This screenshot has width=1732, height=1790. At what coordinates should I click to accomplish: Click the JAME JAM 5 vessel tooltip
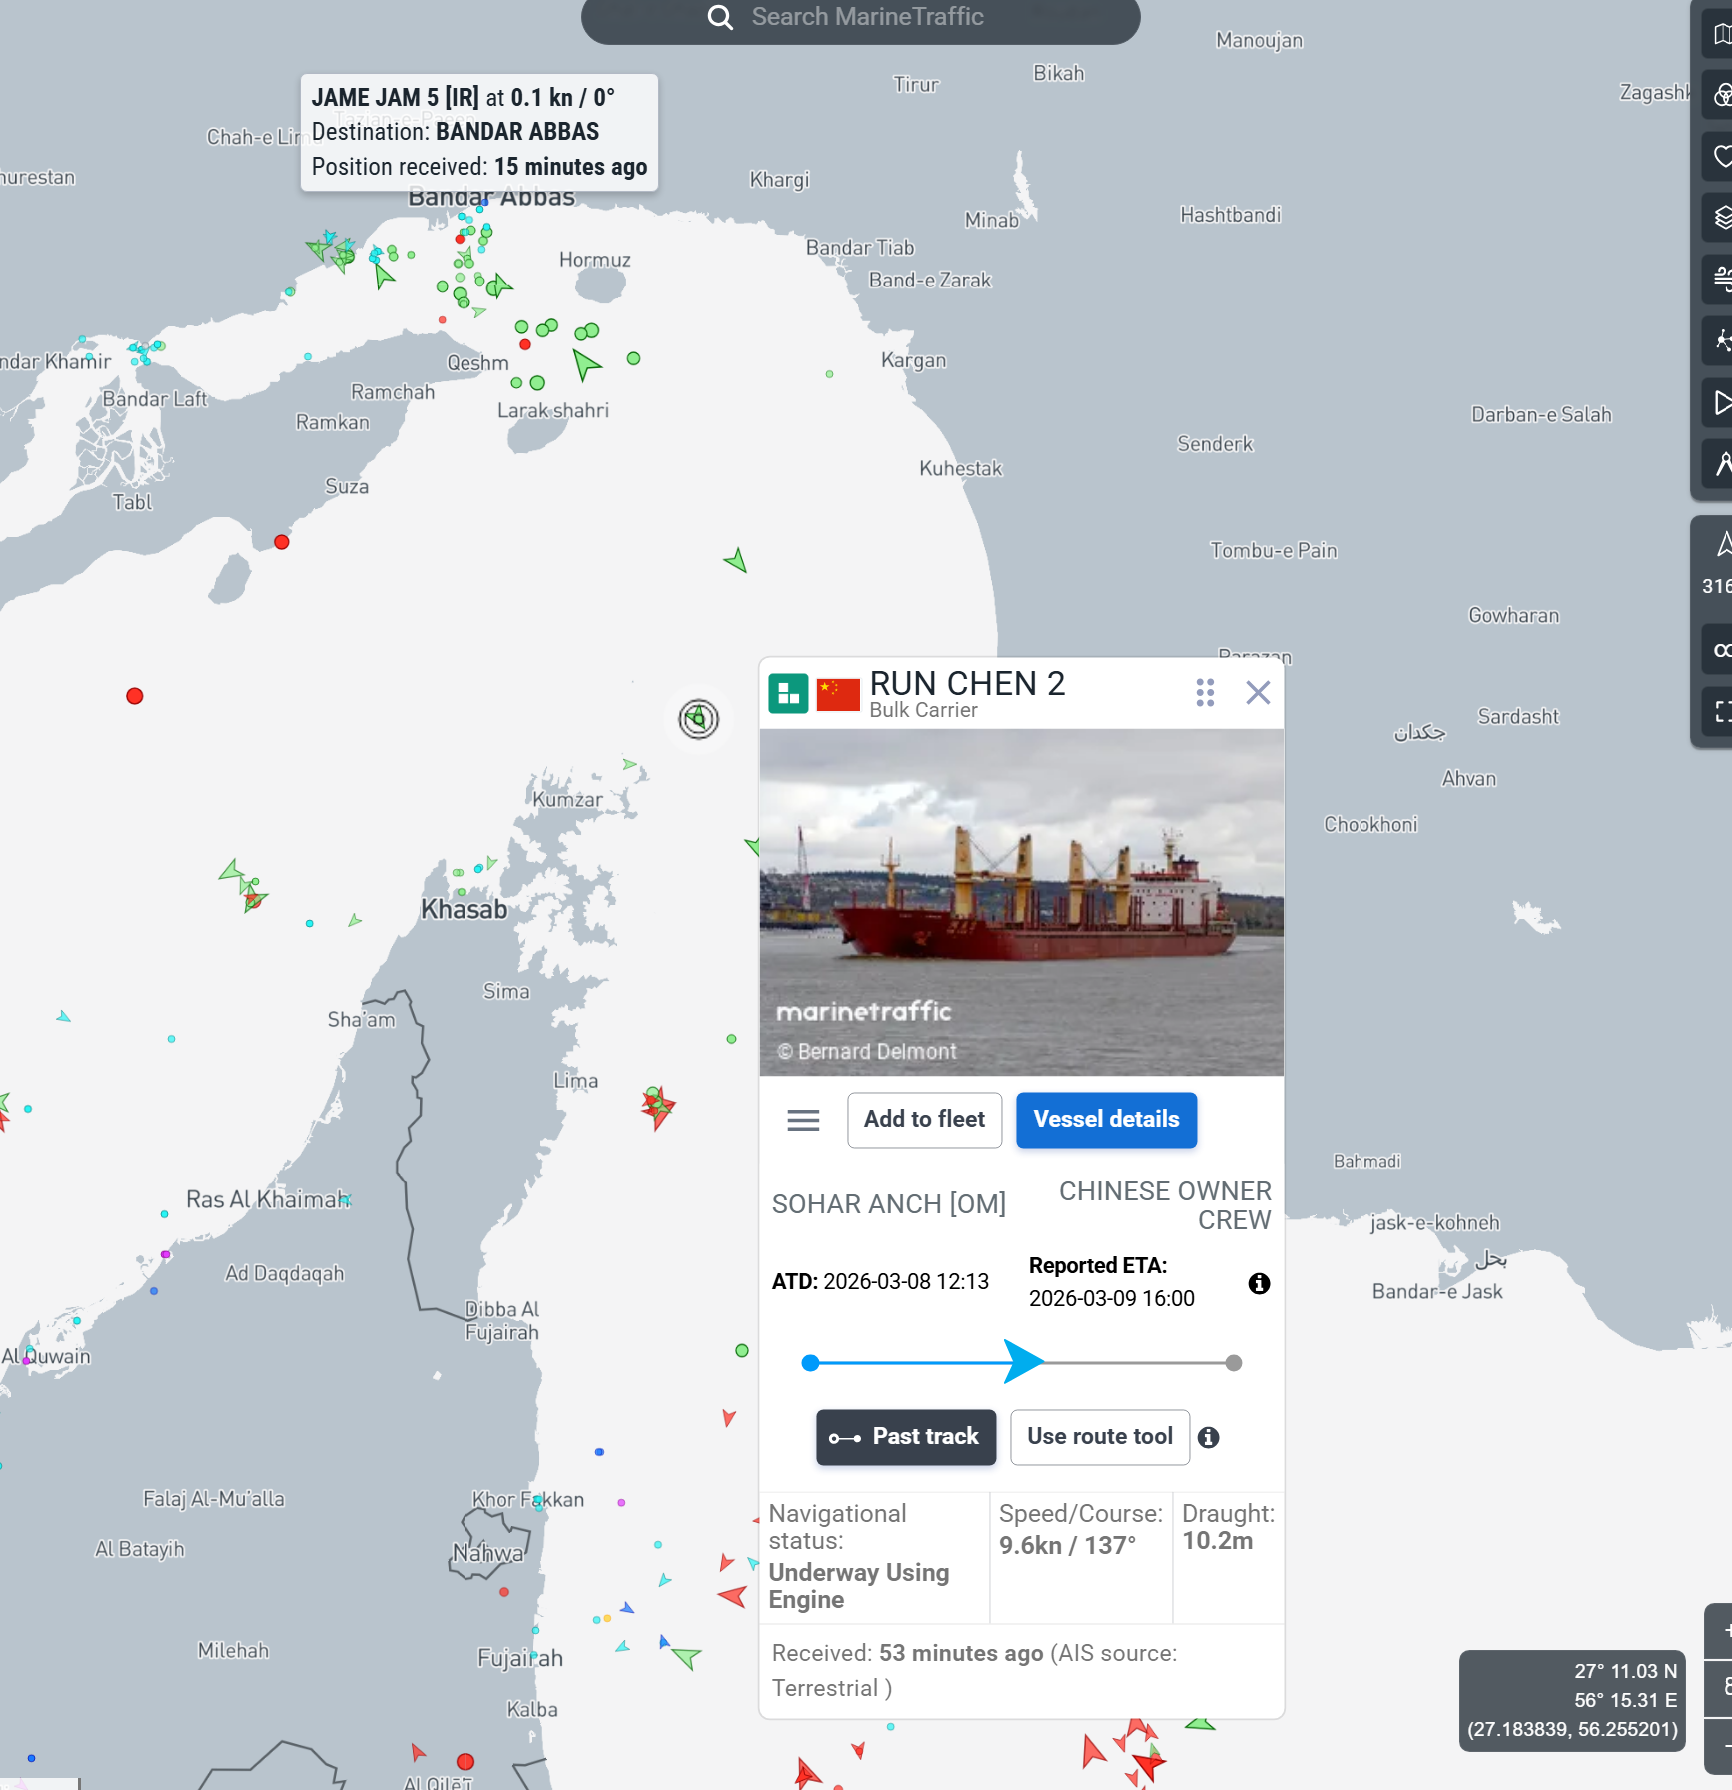pos(480,132)
